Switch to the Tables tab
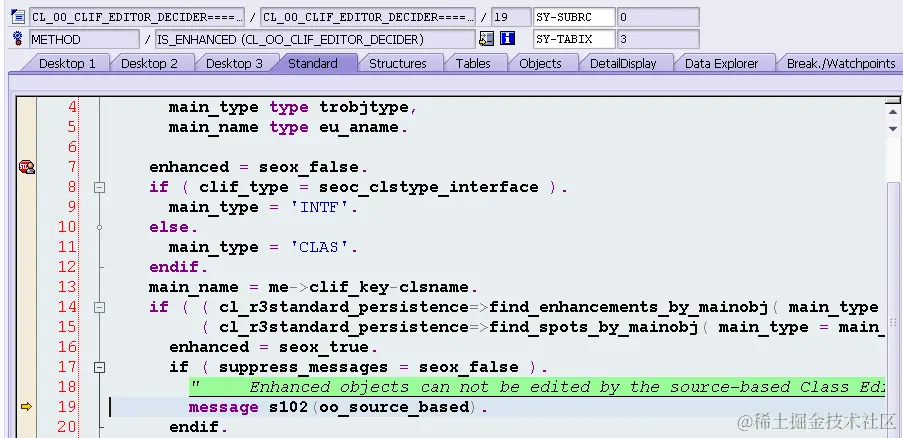Image resolution: width=903 pixels, height=438 pixels. 473,63
